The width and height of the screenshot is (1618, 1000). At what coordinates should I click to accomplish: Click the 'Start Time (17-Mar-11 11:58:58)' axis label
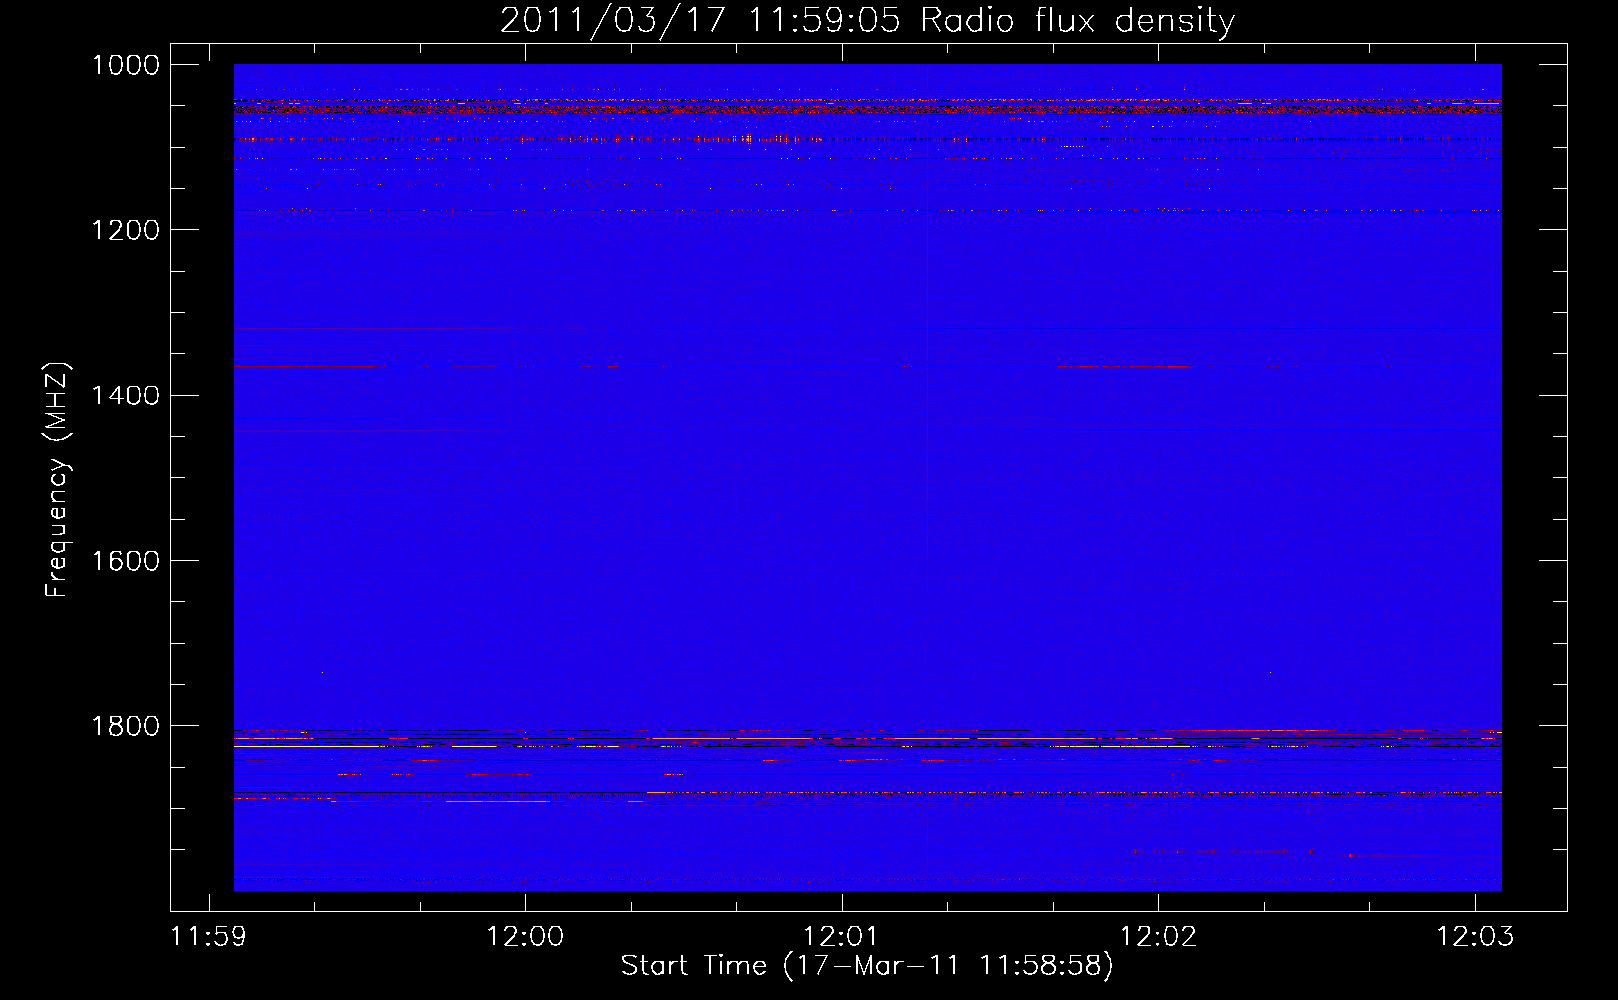coord(867,966)
